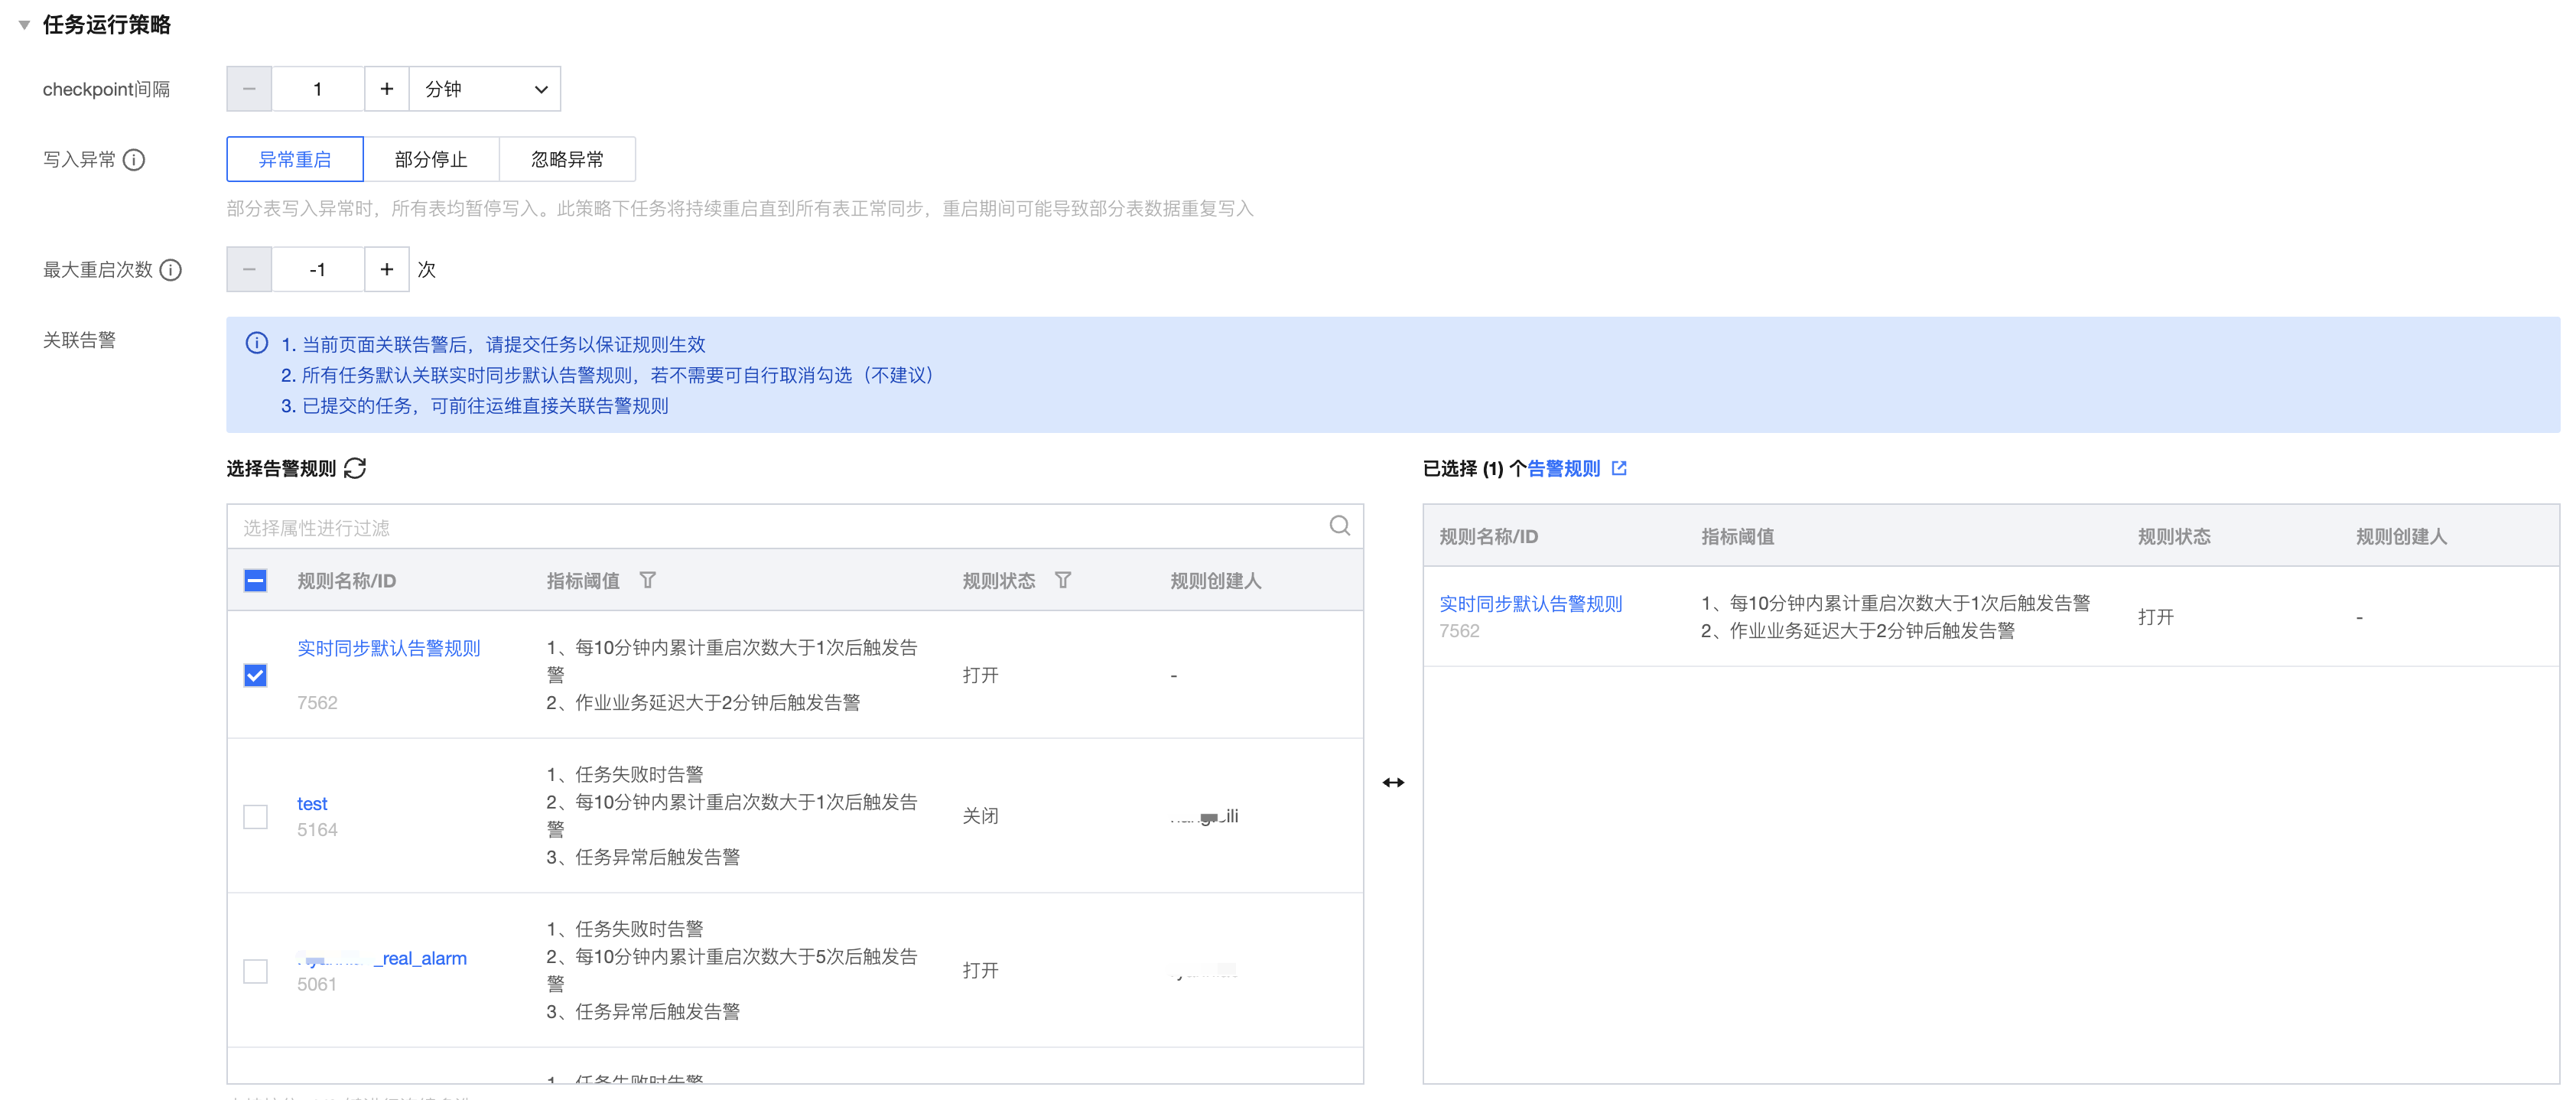Open the 指标阈值 column filter funnel

648,580
